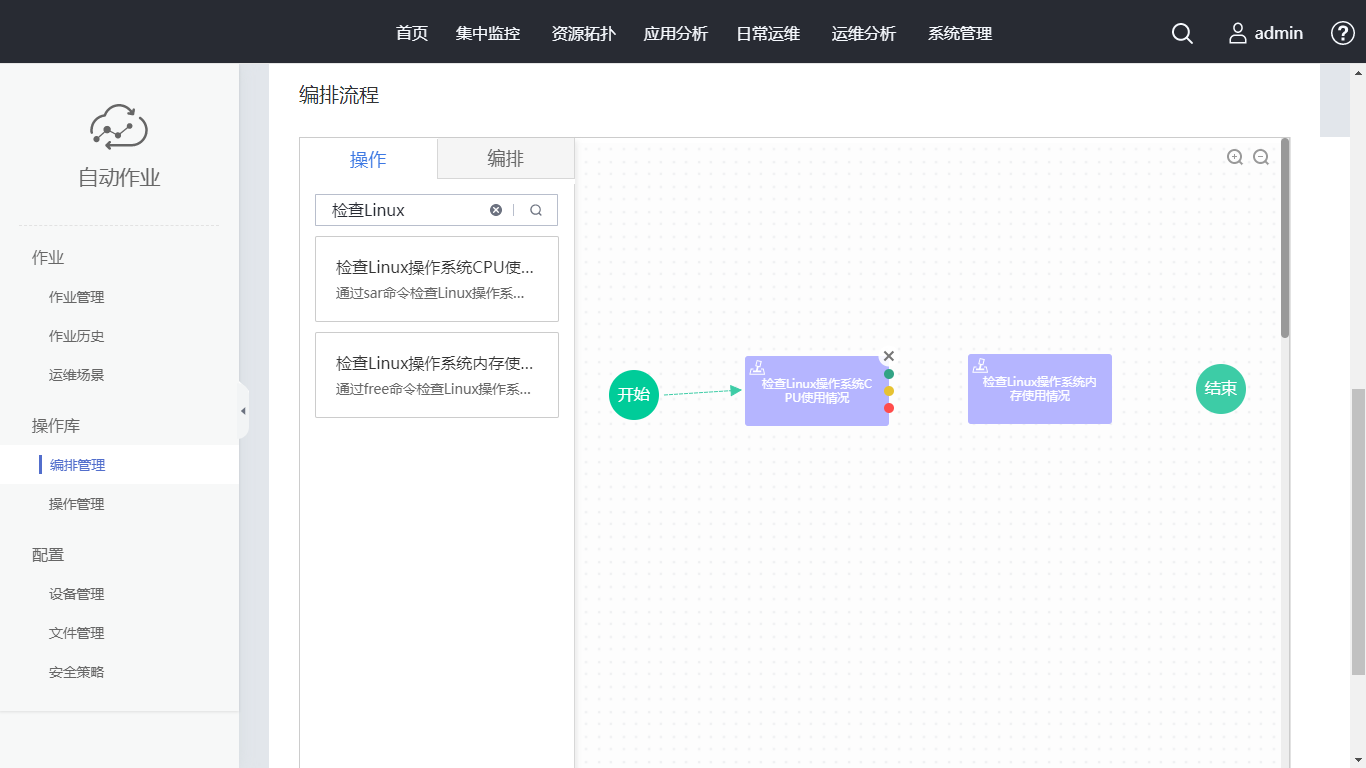Remove the CPU node with its X icon
Viewport: 1366px width, 768px height.
[x=889, y=356]
